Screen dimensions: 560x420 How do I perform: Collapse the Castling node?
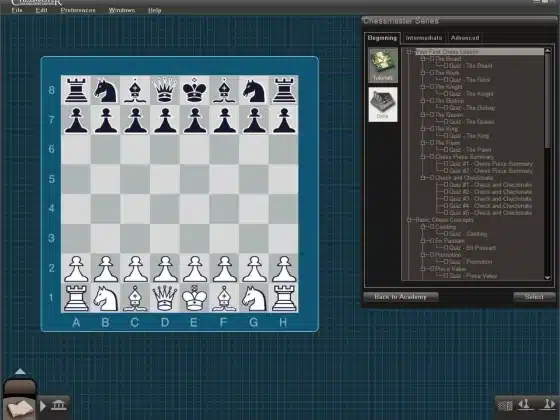point(423,227)
